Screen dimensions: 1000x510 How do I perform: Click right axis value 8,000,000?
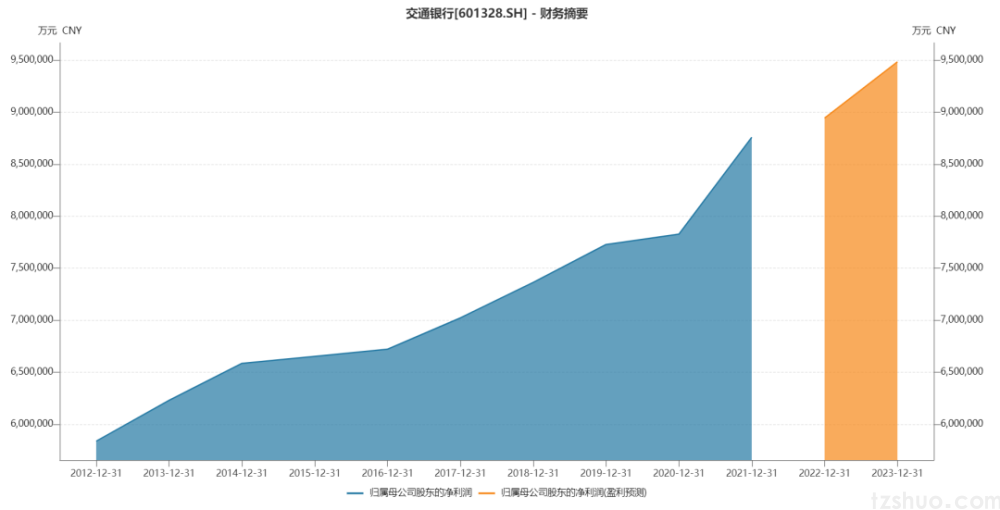[x=962, y=215]
